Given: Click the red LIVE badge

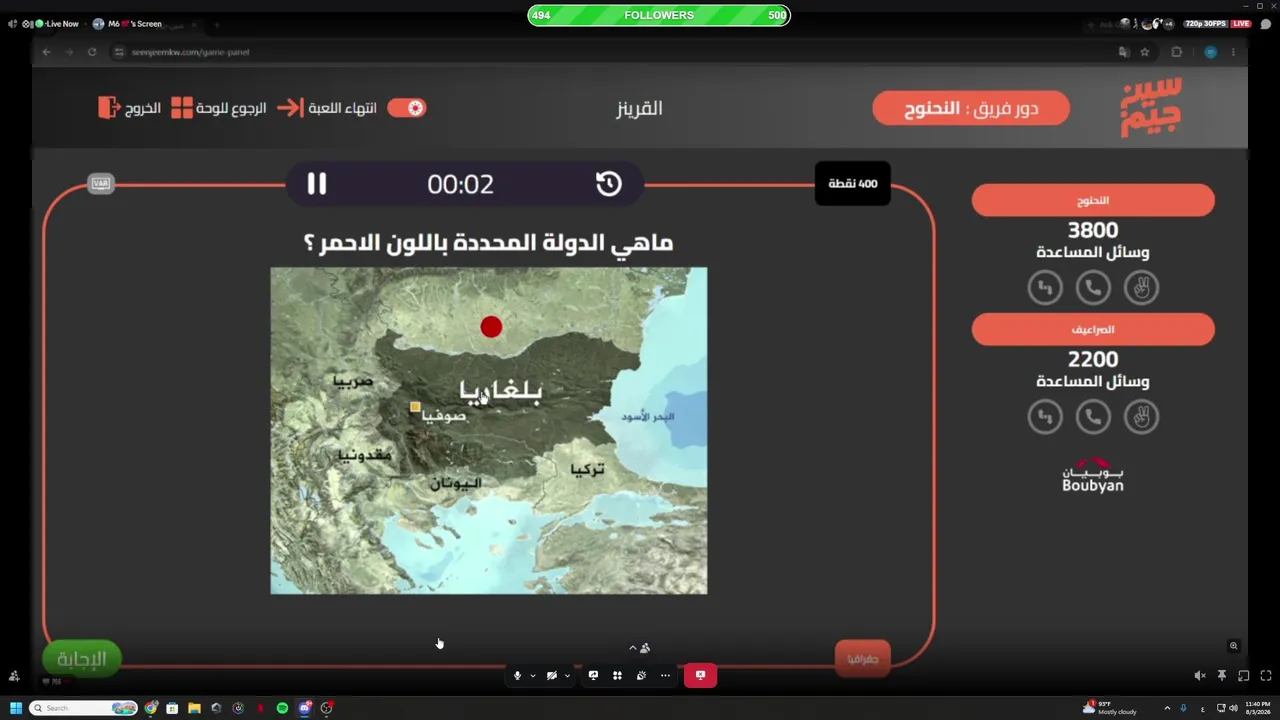Looking at the screenshot, I should click(x=1241, y=24).
